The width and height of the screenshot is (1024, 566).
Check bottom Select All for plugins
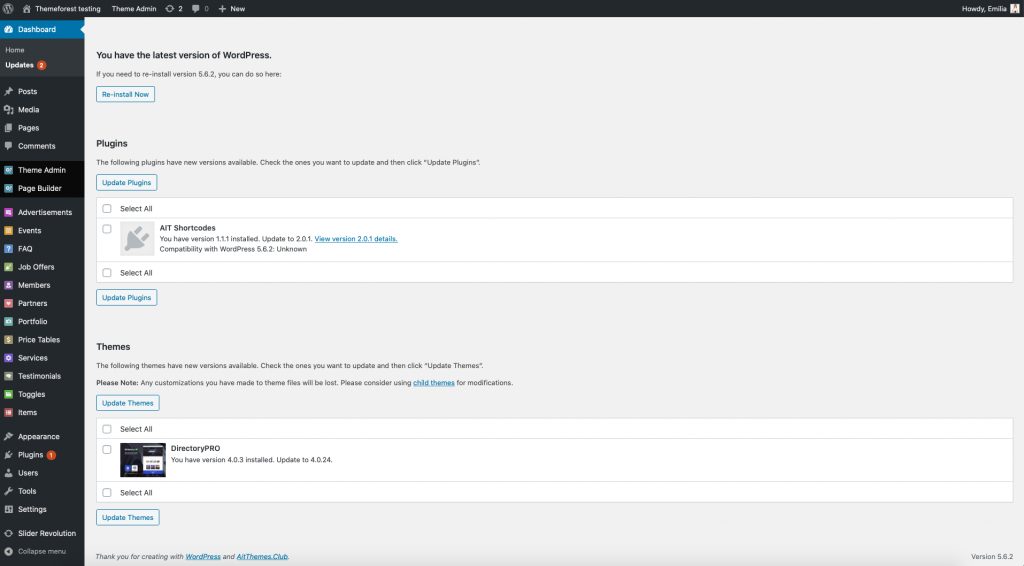[107, 273]
